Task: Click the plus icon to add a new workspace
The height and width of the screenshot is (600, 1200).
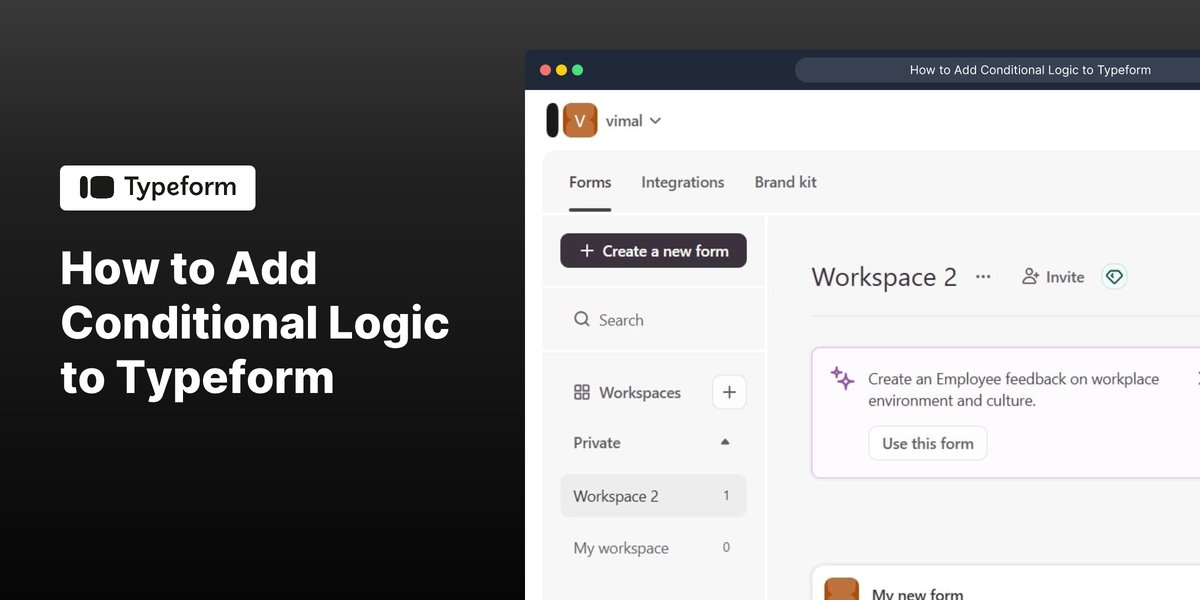Action: 729,392
